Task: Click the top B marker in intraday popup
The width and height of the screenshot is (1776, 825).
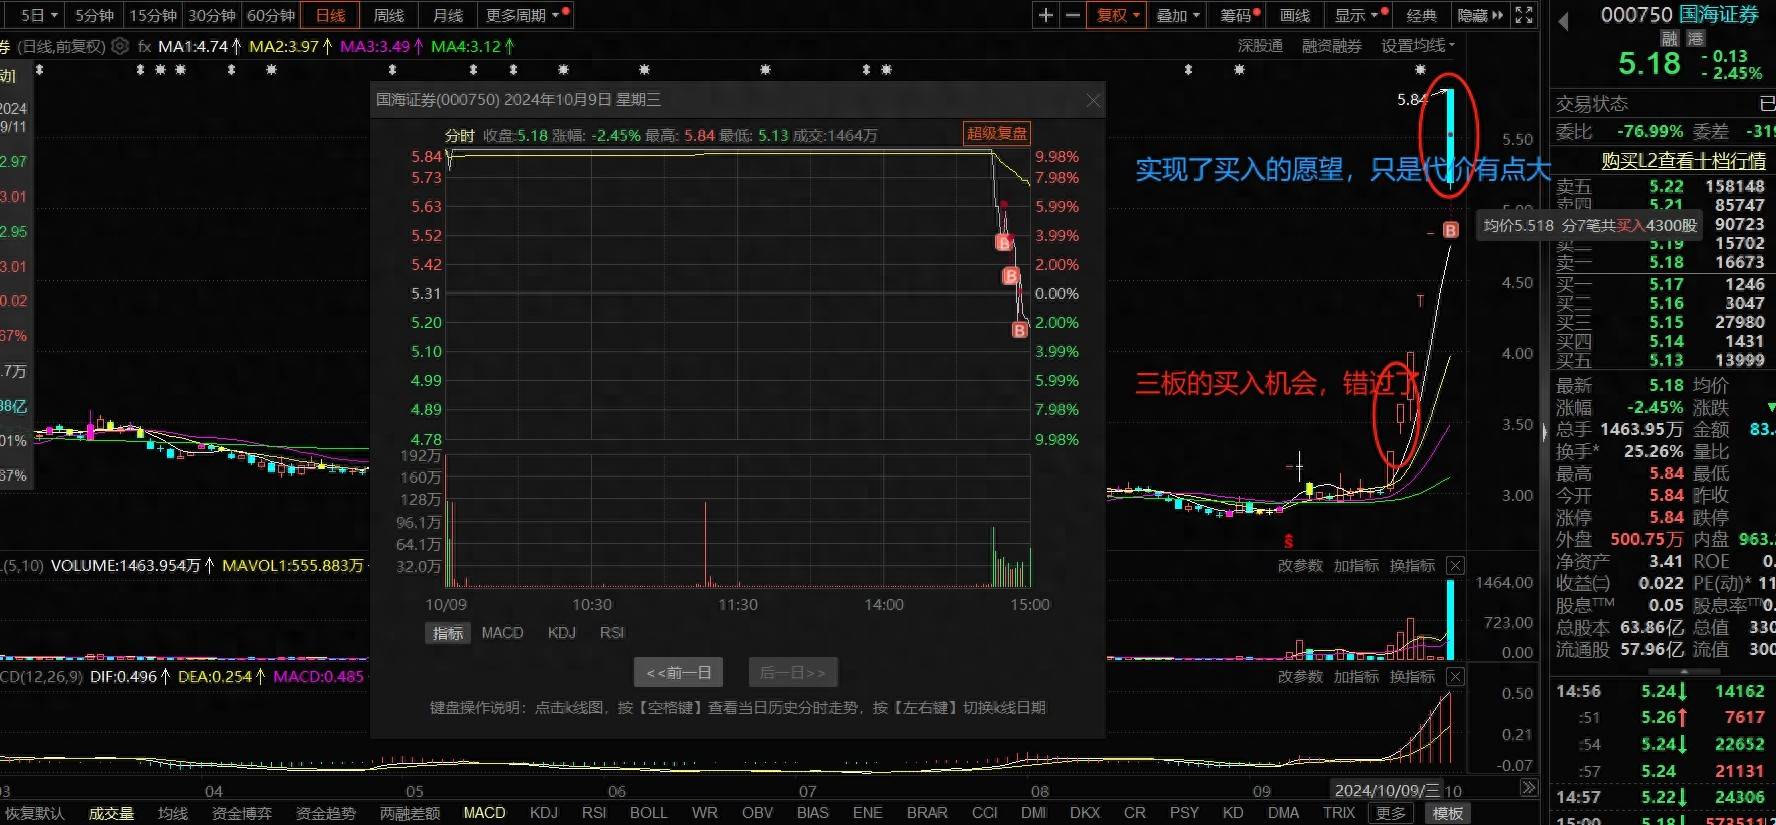Action: tap(1004, 242)
